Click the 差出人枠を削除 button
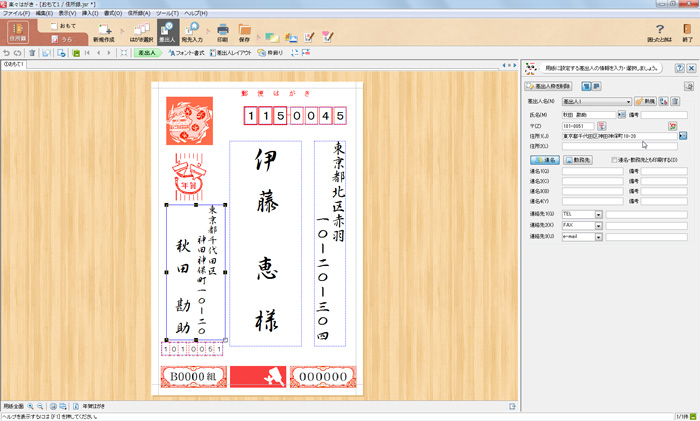The height and width of the screenshot is (421, 700). tap(549, 87)
